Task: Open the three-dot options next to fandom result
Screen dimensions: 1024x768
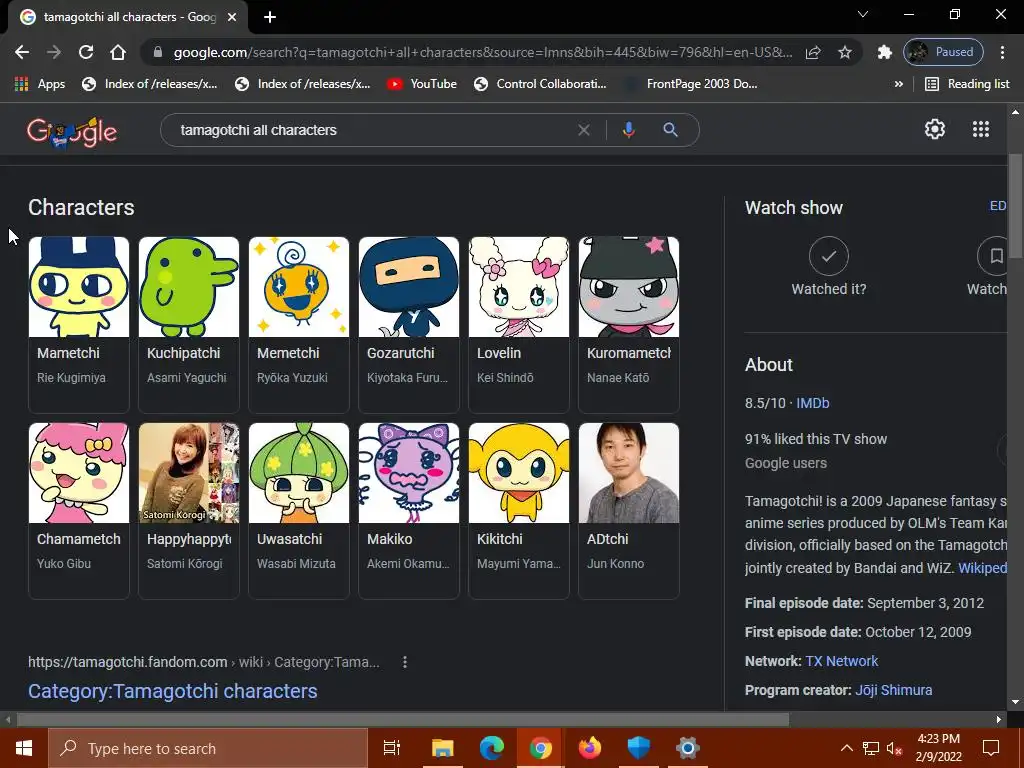Action: (405, 662)
